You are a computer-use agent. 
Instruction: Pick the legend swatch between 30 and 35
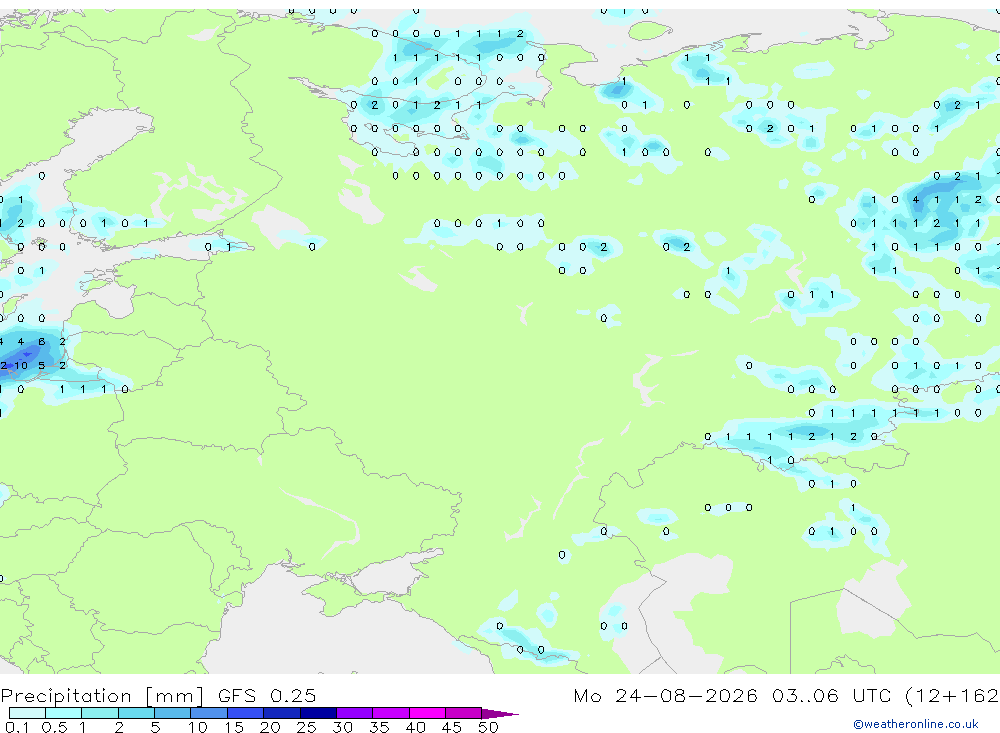click(355, 713)
